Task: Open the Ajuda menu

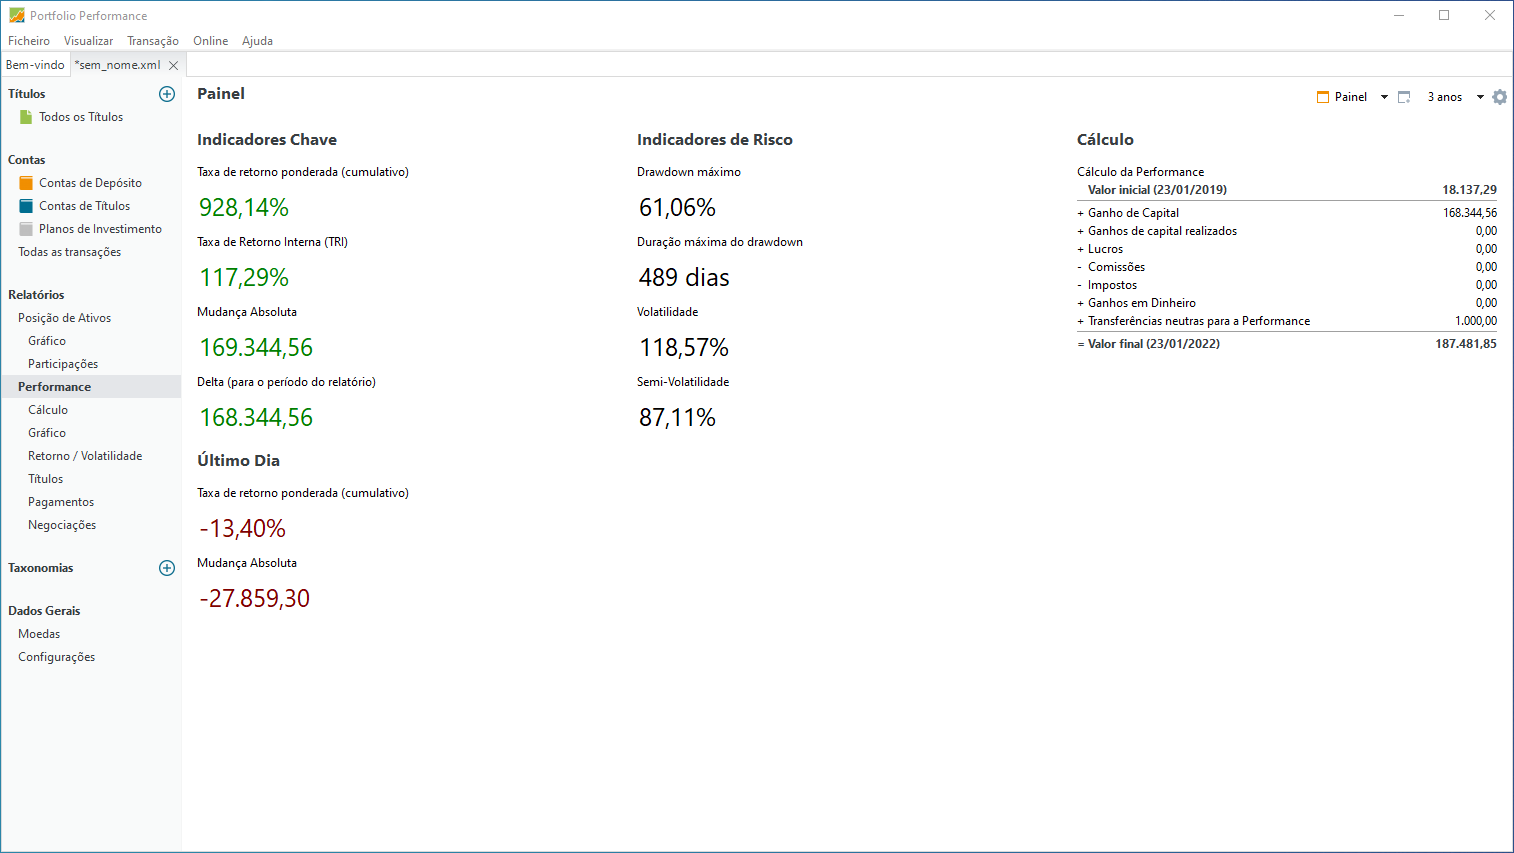Action: click(x=257, y=41)
